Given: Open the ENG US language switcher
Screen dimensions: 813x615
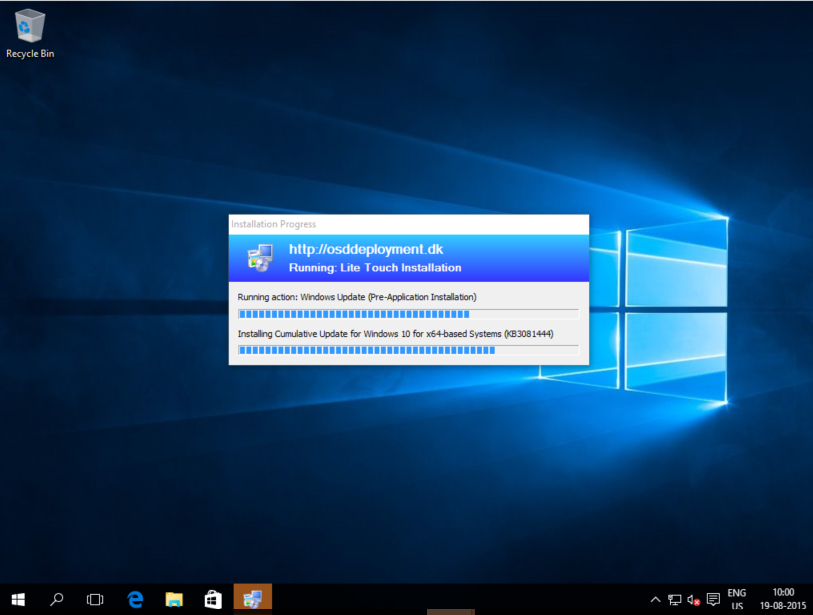Looking at the screenshot, I should [736, 599].
